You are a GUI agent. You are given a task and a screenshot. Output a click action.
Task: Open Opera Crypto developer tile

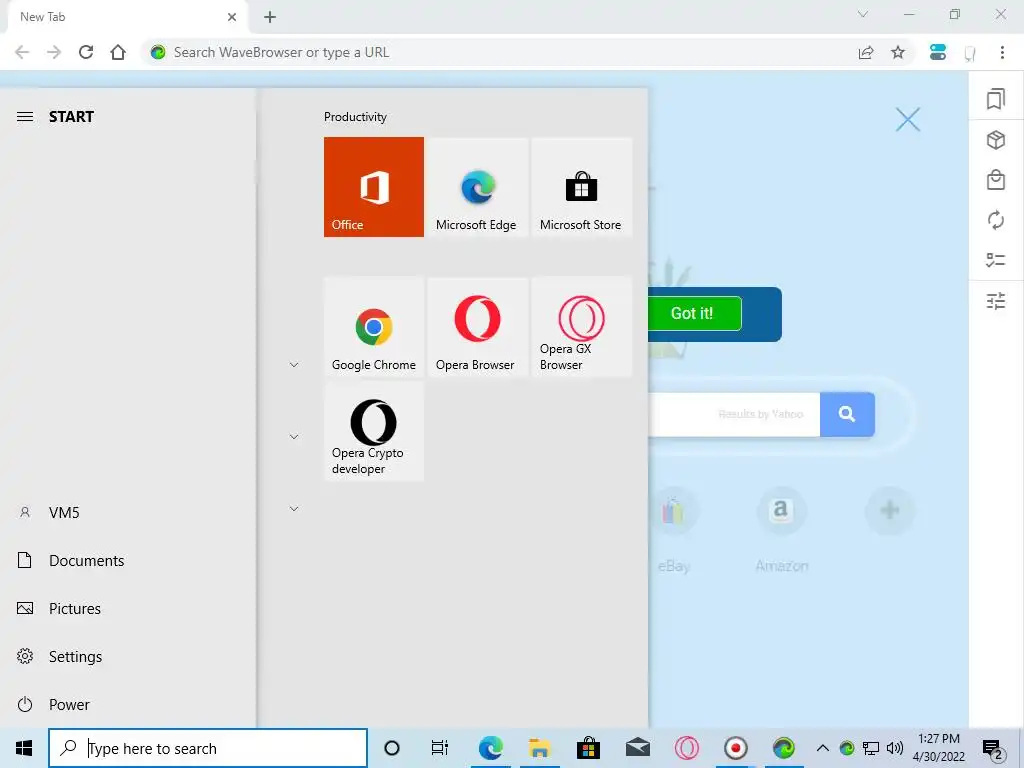pyautogui.click(x=374, y=432)
